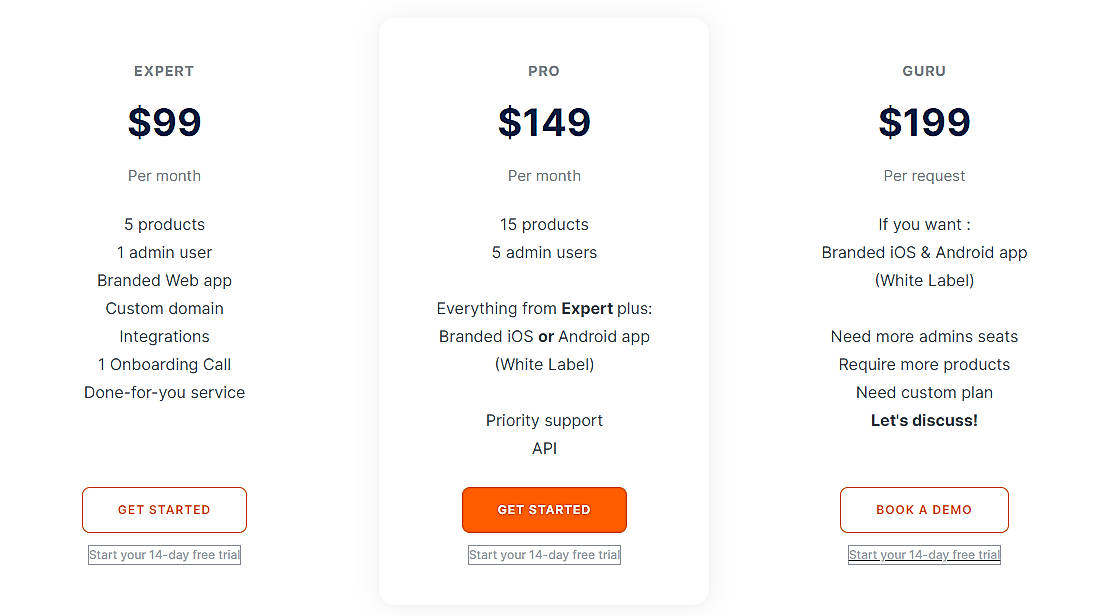Screen dimensions: 1104x616
Task: Click "Need custom plan" in Guru column
Action: pyautogui.click(x=924, y=392)
